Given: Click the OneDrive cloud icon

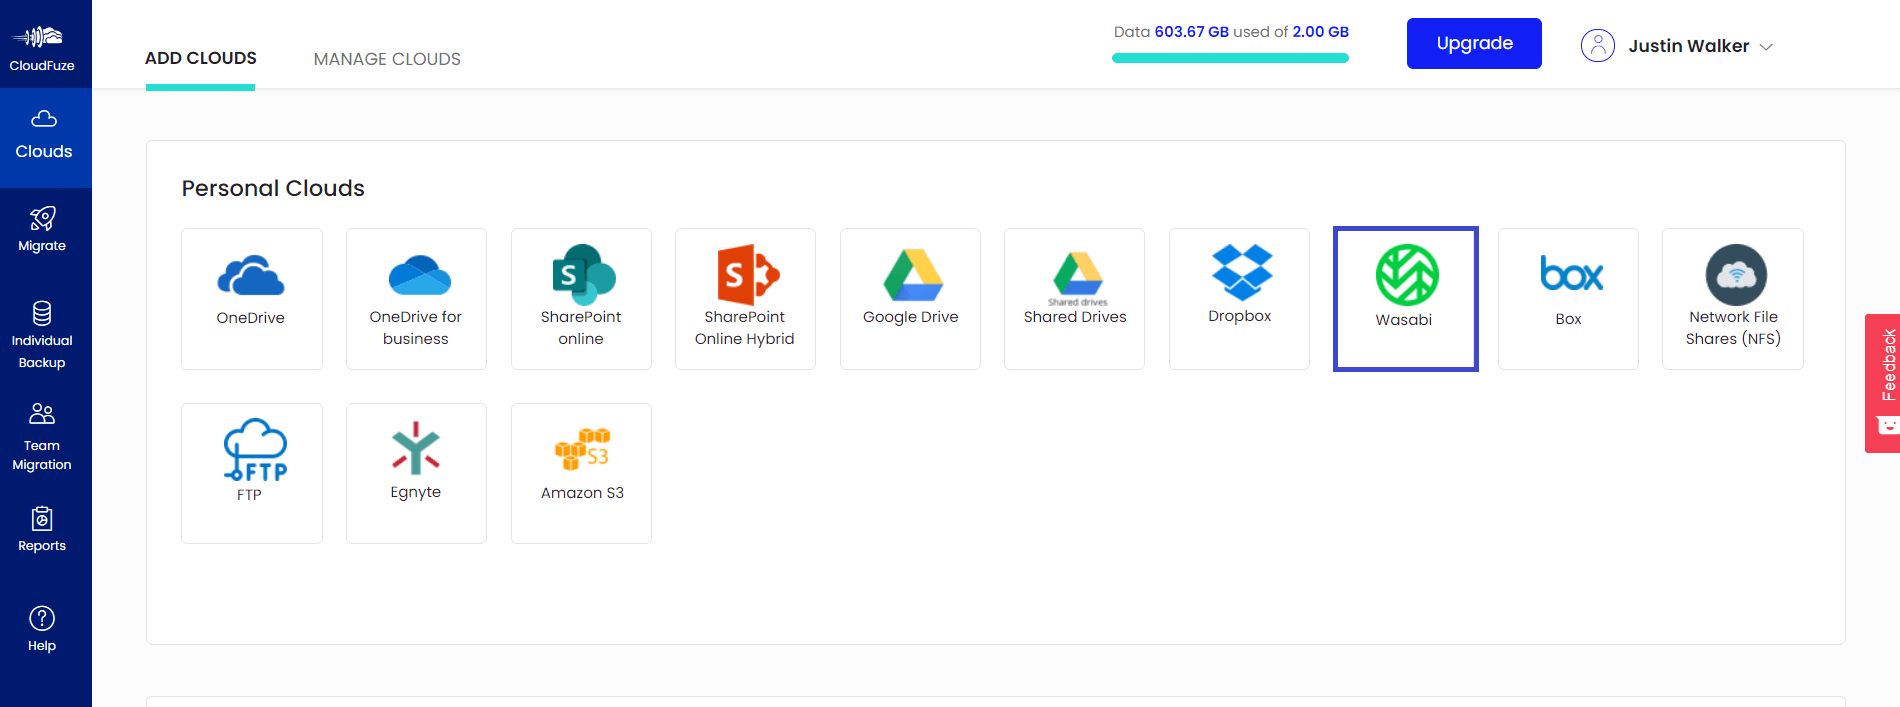Looking at the screenshot, I should pyautogui.click(x=251, y=276).
